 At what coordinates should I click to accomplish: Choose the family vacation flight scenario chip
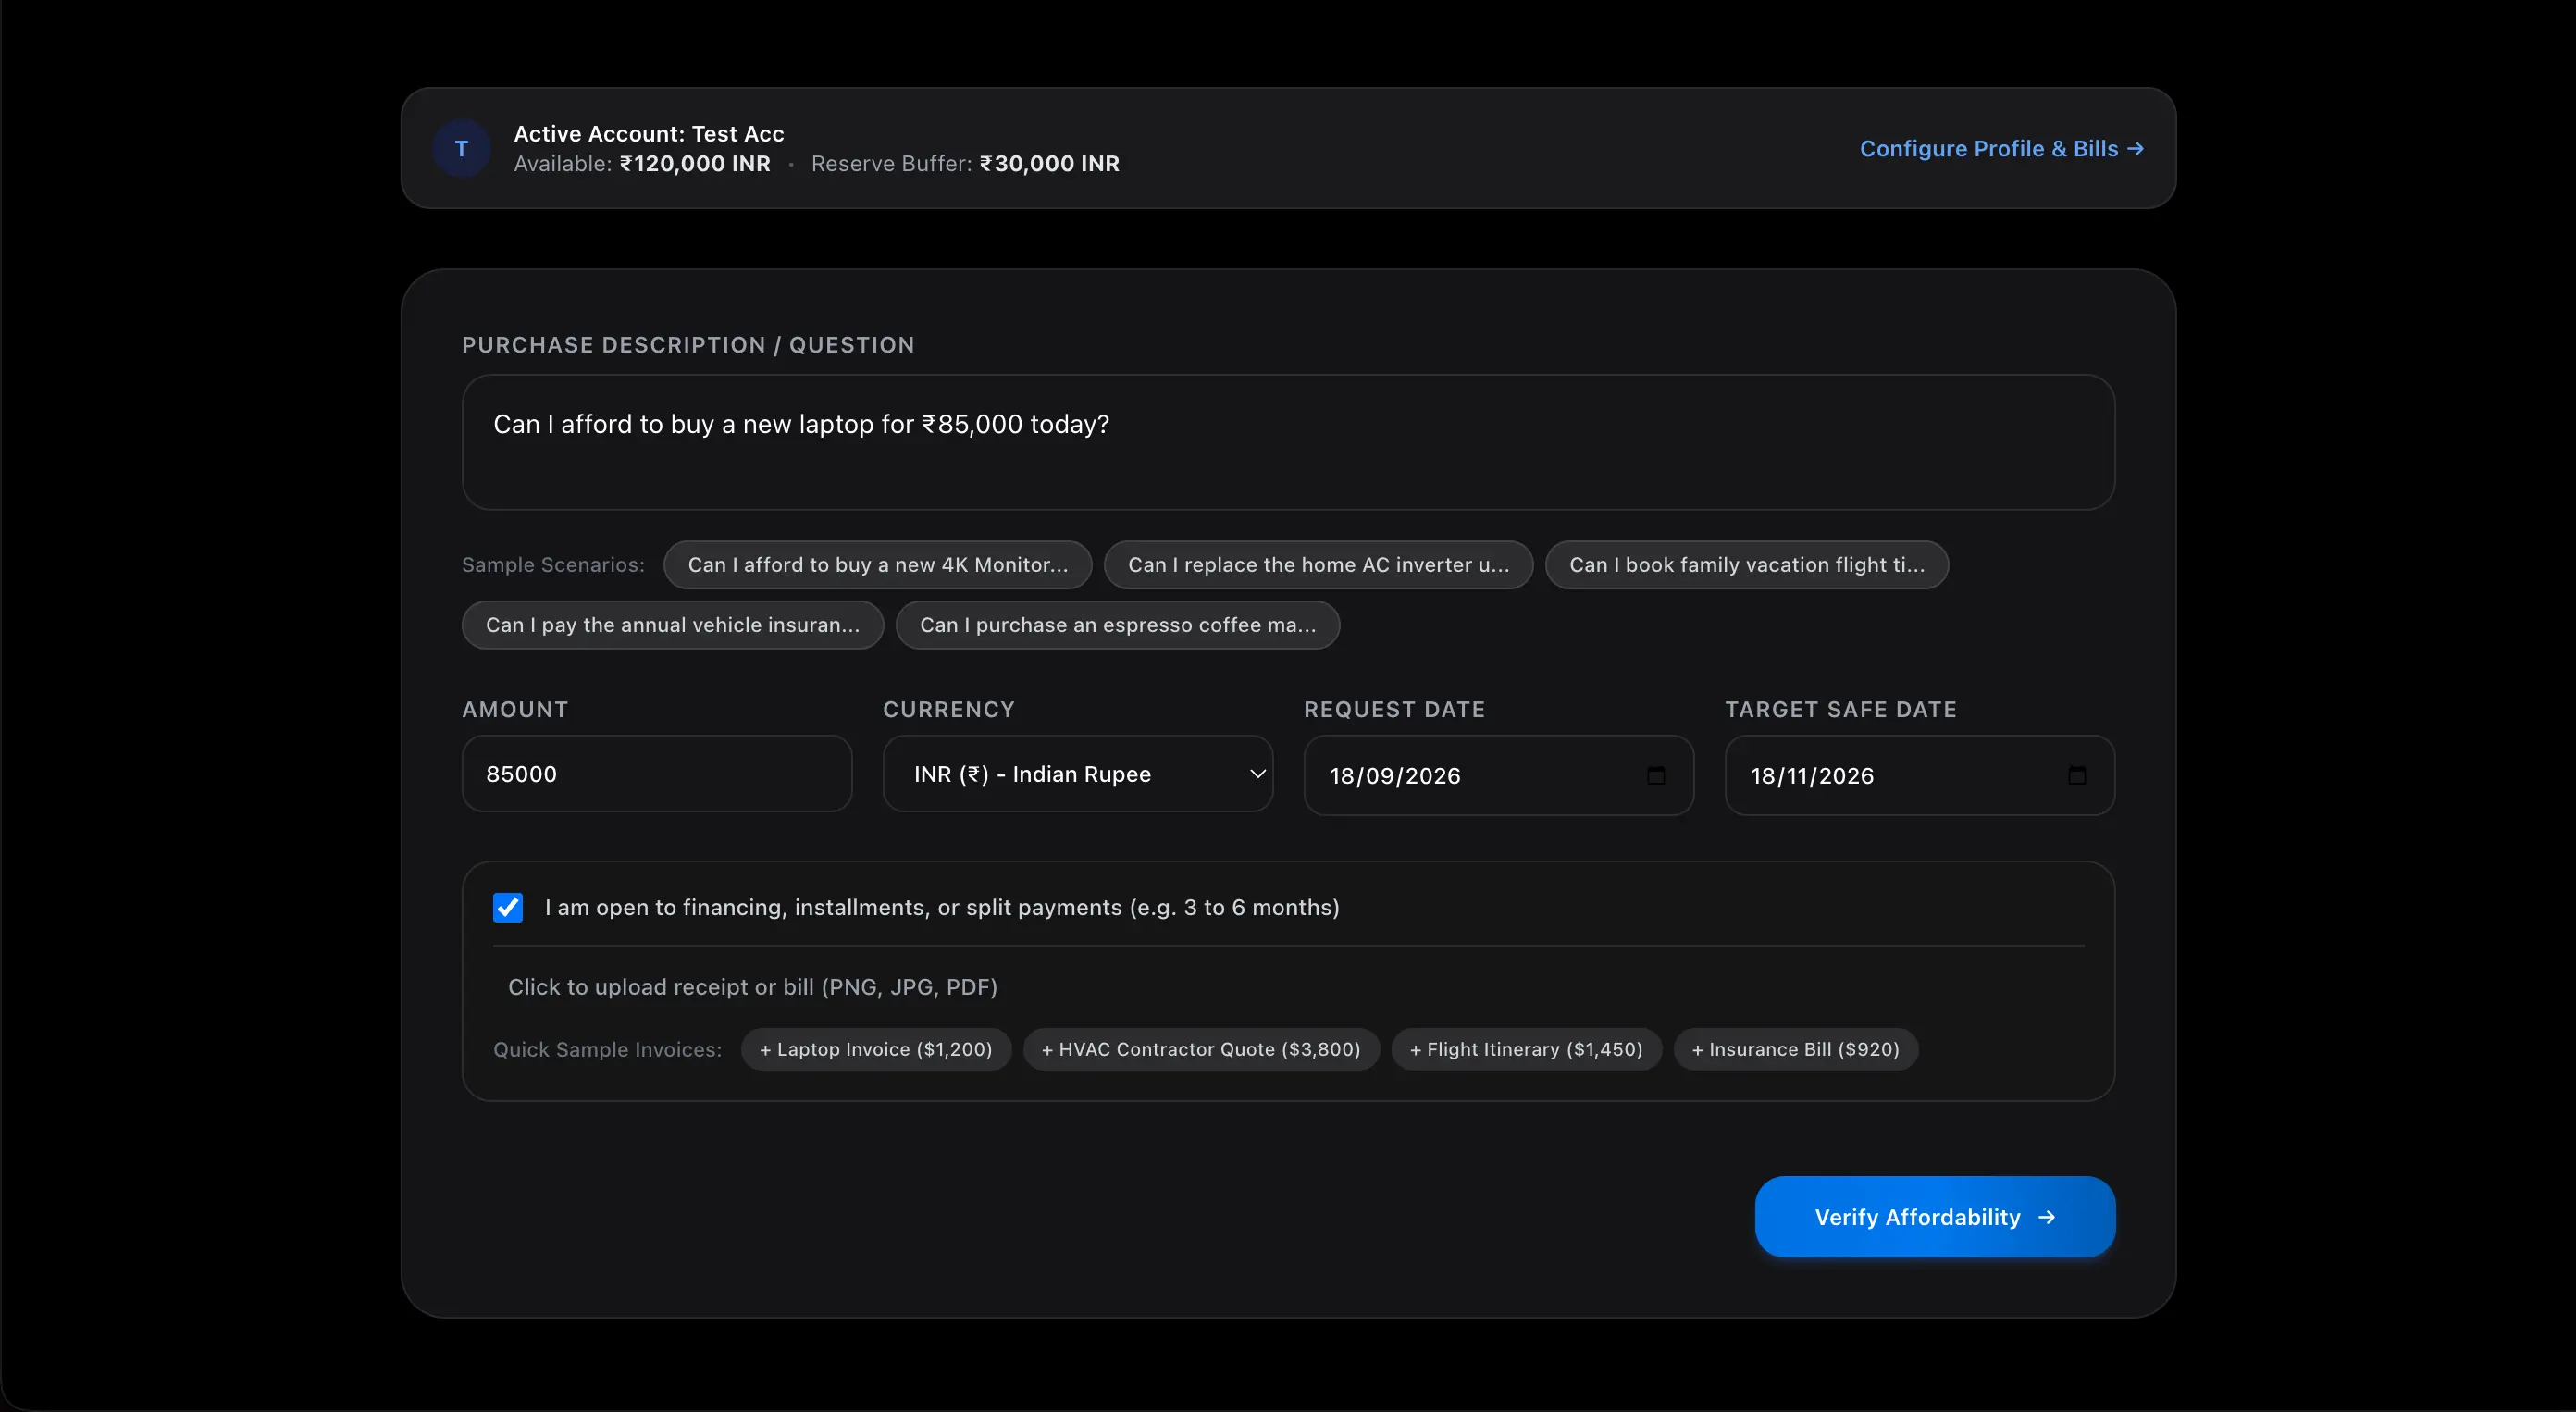(1746, 565)
